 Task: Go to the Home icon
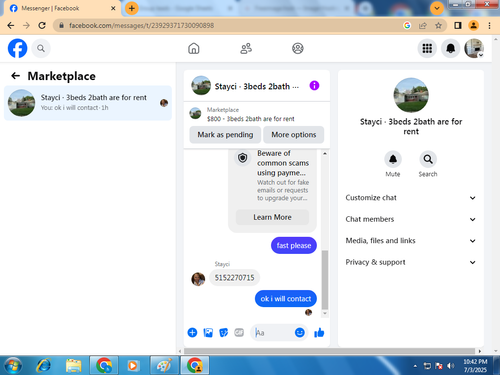click(194, 49)
